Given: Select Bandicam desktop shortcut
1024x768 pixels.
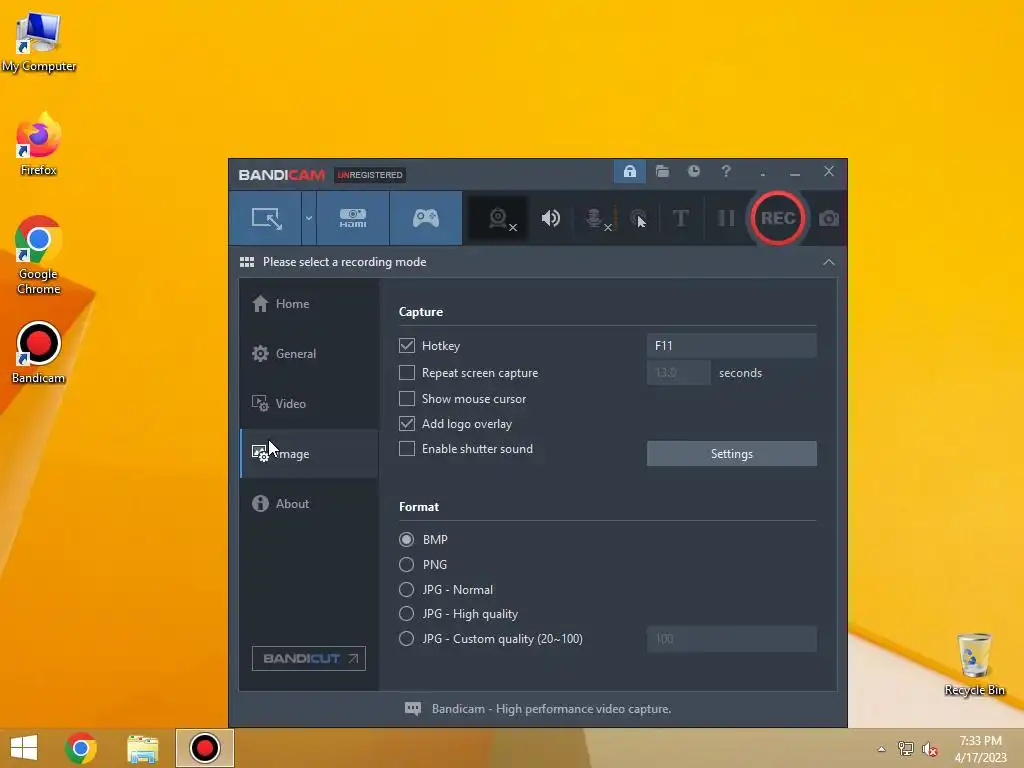Looking at the screenshot, I should click(39, 353).
